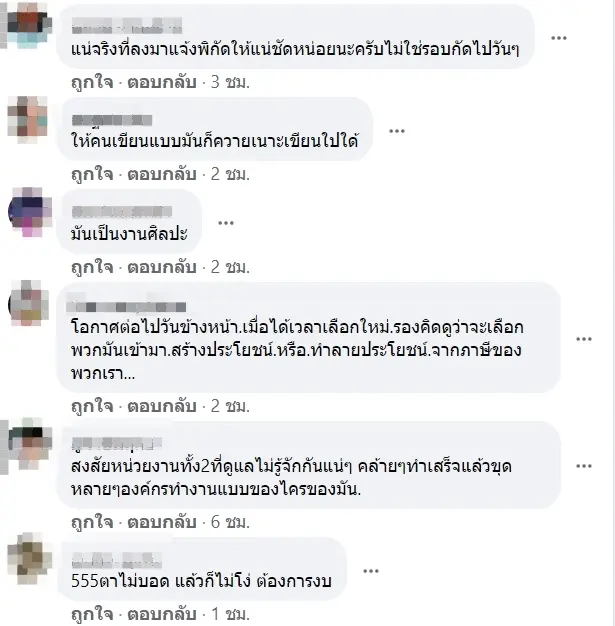Open options menu for the แน่จริงที่ลงมาแจ้งพิกัด comment
The image size is (615, 626).
(x=559, y=38)
